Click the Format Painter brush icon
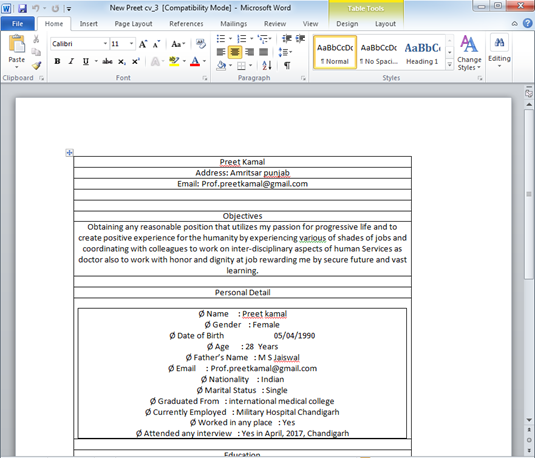535x458 pixels. (x=37, y=65)
